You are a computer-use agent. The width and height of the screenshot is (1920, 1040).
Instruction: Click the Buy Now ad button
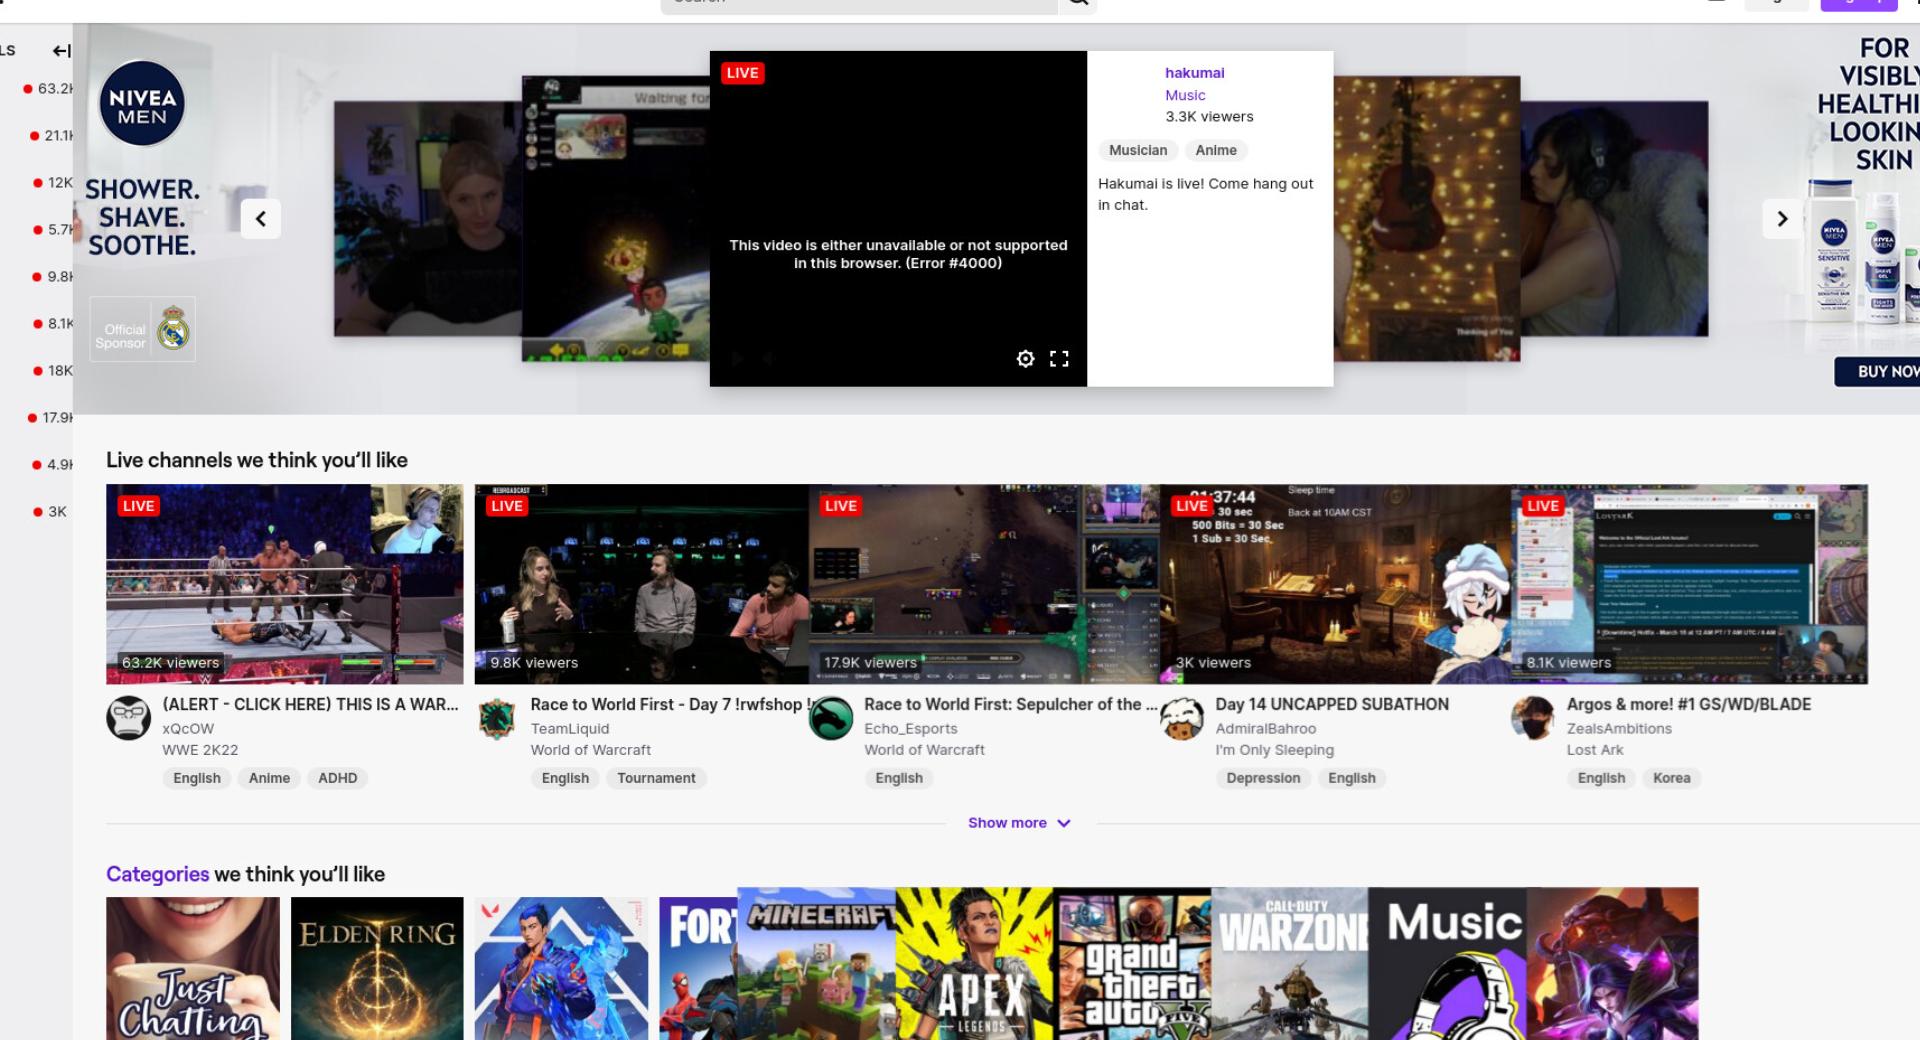pos(1878,371)
